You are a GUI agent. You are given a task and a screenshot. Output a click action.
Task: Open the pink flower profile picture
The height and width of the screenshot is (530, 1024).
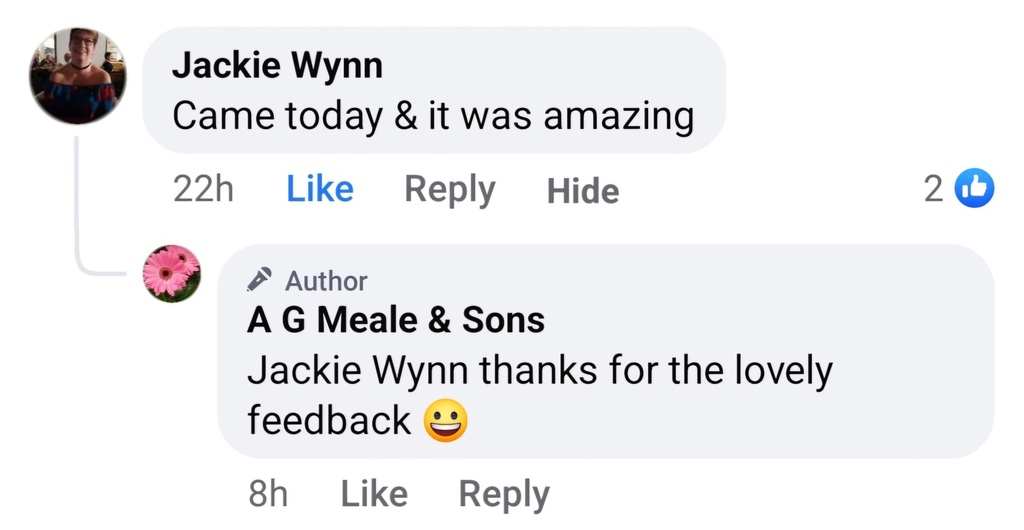172,272
